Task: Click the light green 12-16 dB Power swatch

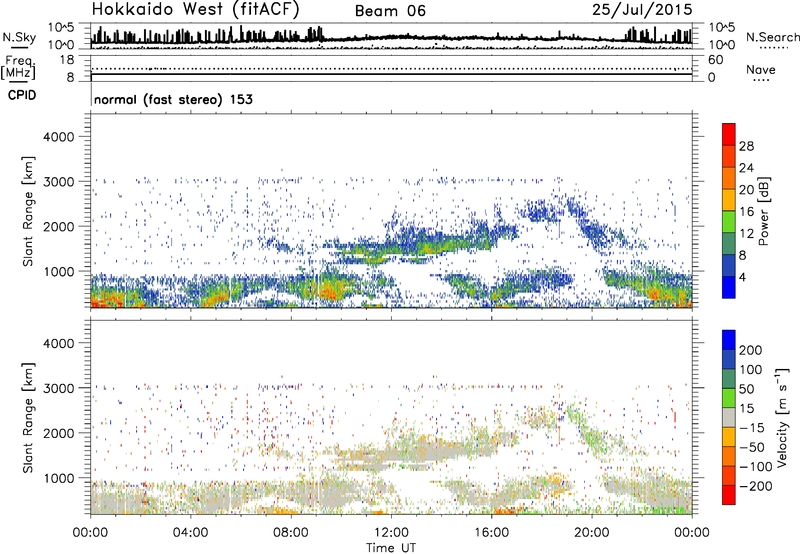Action: coord(729,222)
